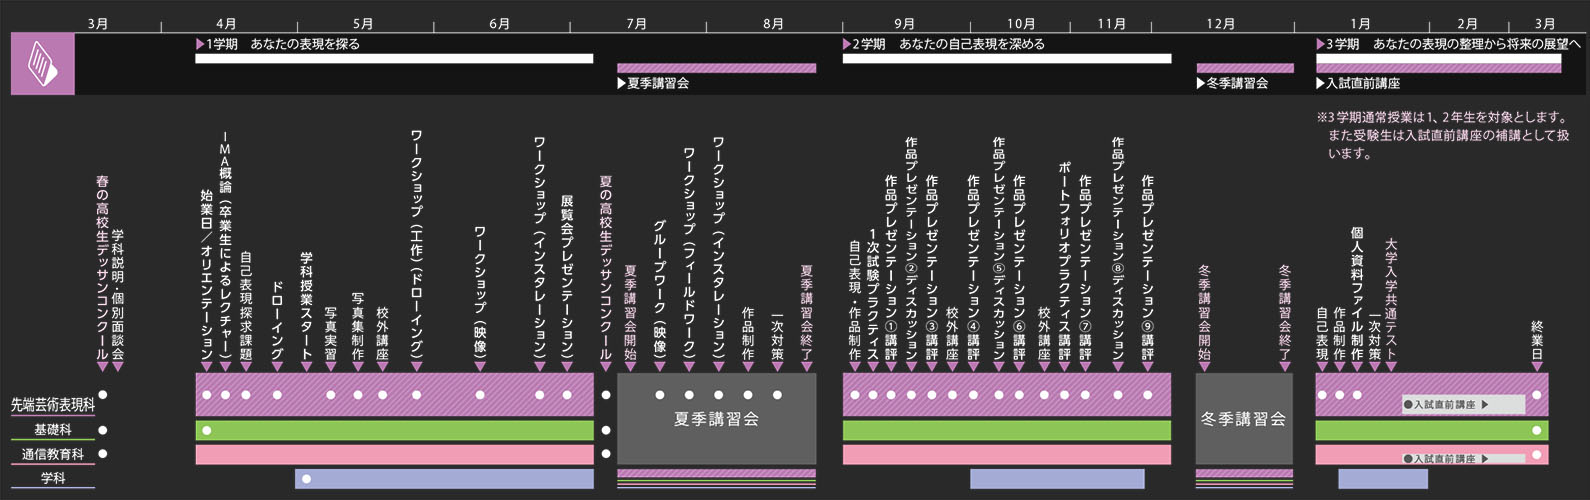Select the 通信教育科 row label
The width and height of the screenshot is (1590, 500).
click(53, 454)
